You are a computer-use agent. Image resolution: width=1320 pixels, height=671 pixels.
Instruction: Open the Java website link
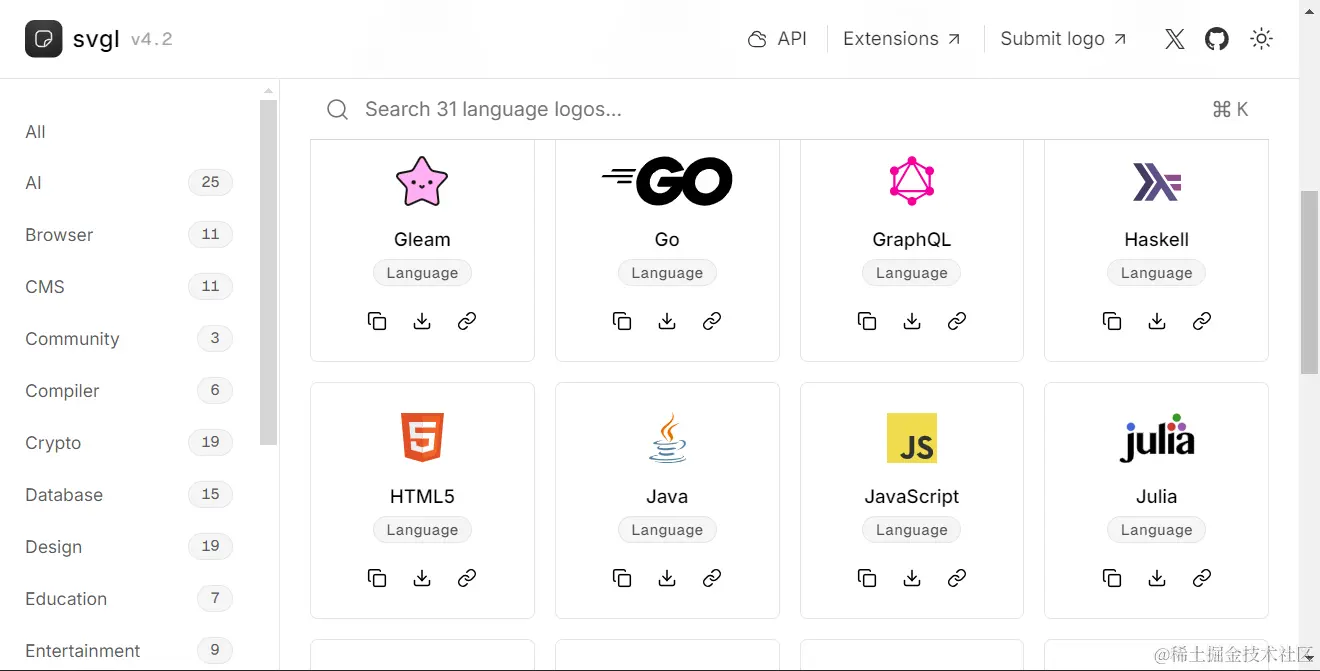point(712,578)
